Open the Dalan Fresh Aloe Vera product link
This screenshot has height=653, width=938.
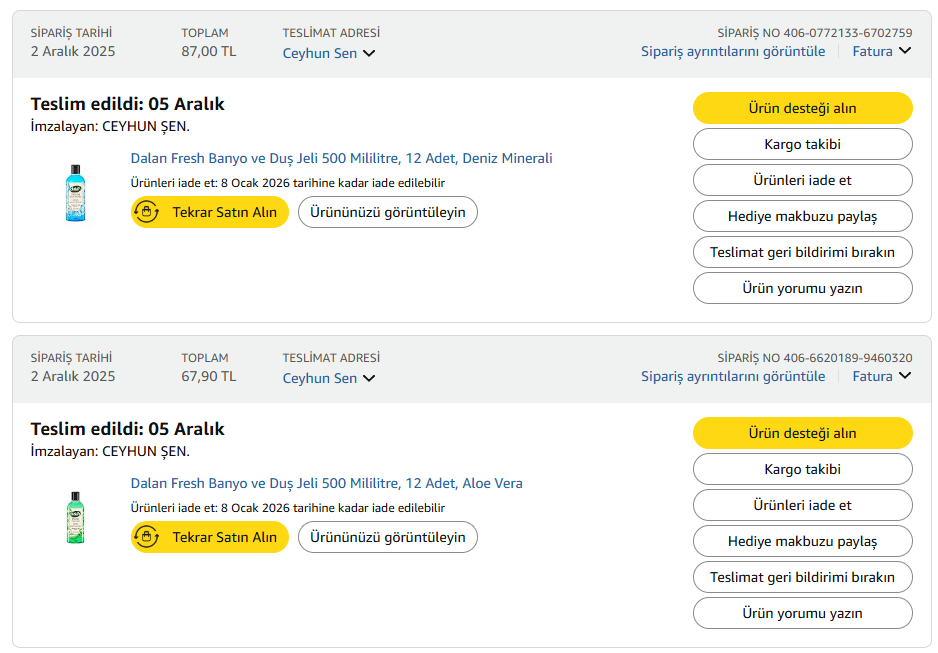(327, 483)
